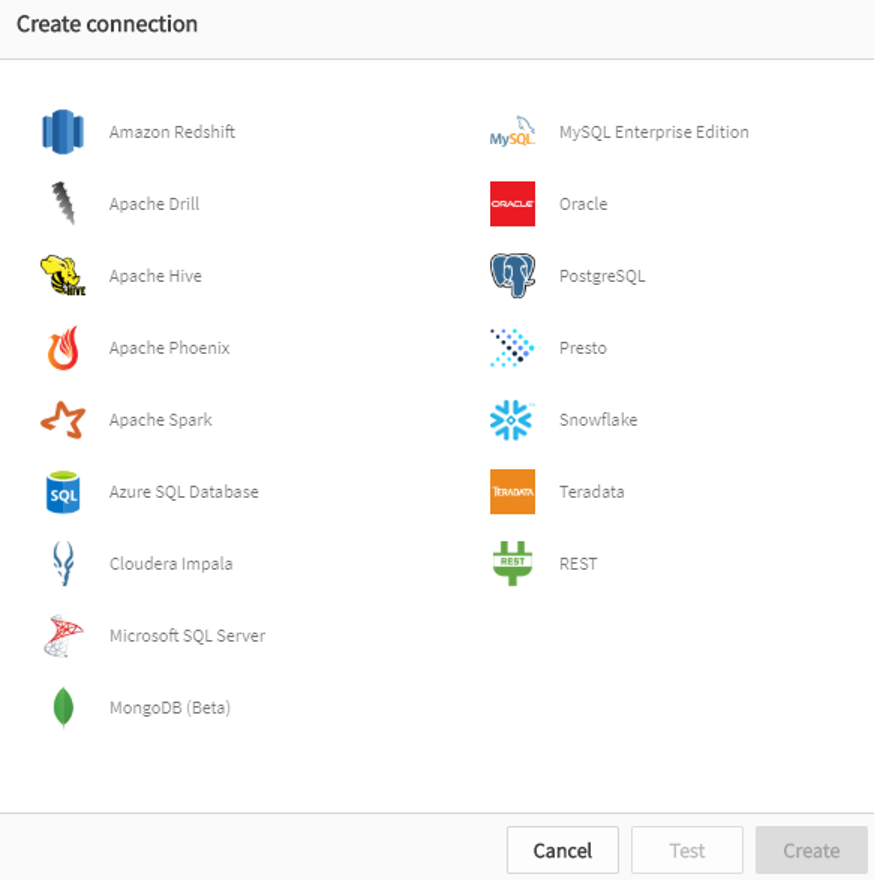874x880 pixels.
Task: Choose the Microsoft SQL Server icon
Action: [62, 635]
